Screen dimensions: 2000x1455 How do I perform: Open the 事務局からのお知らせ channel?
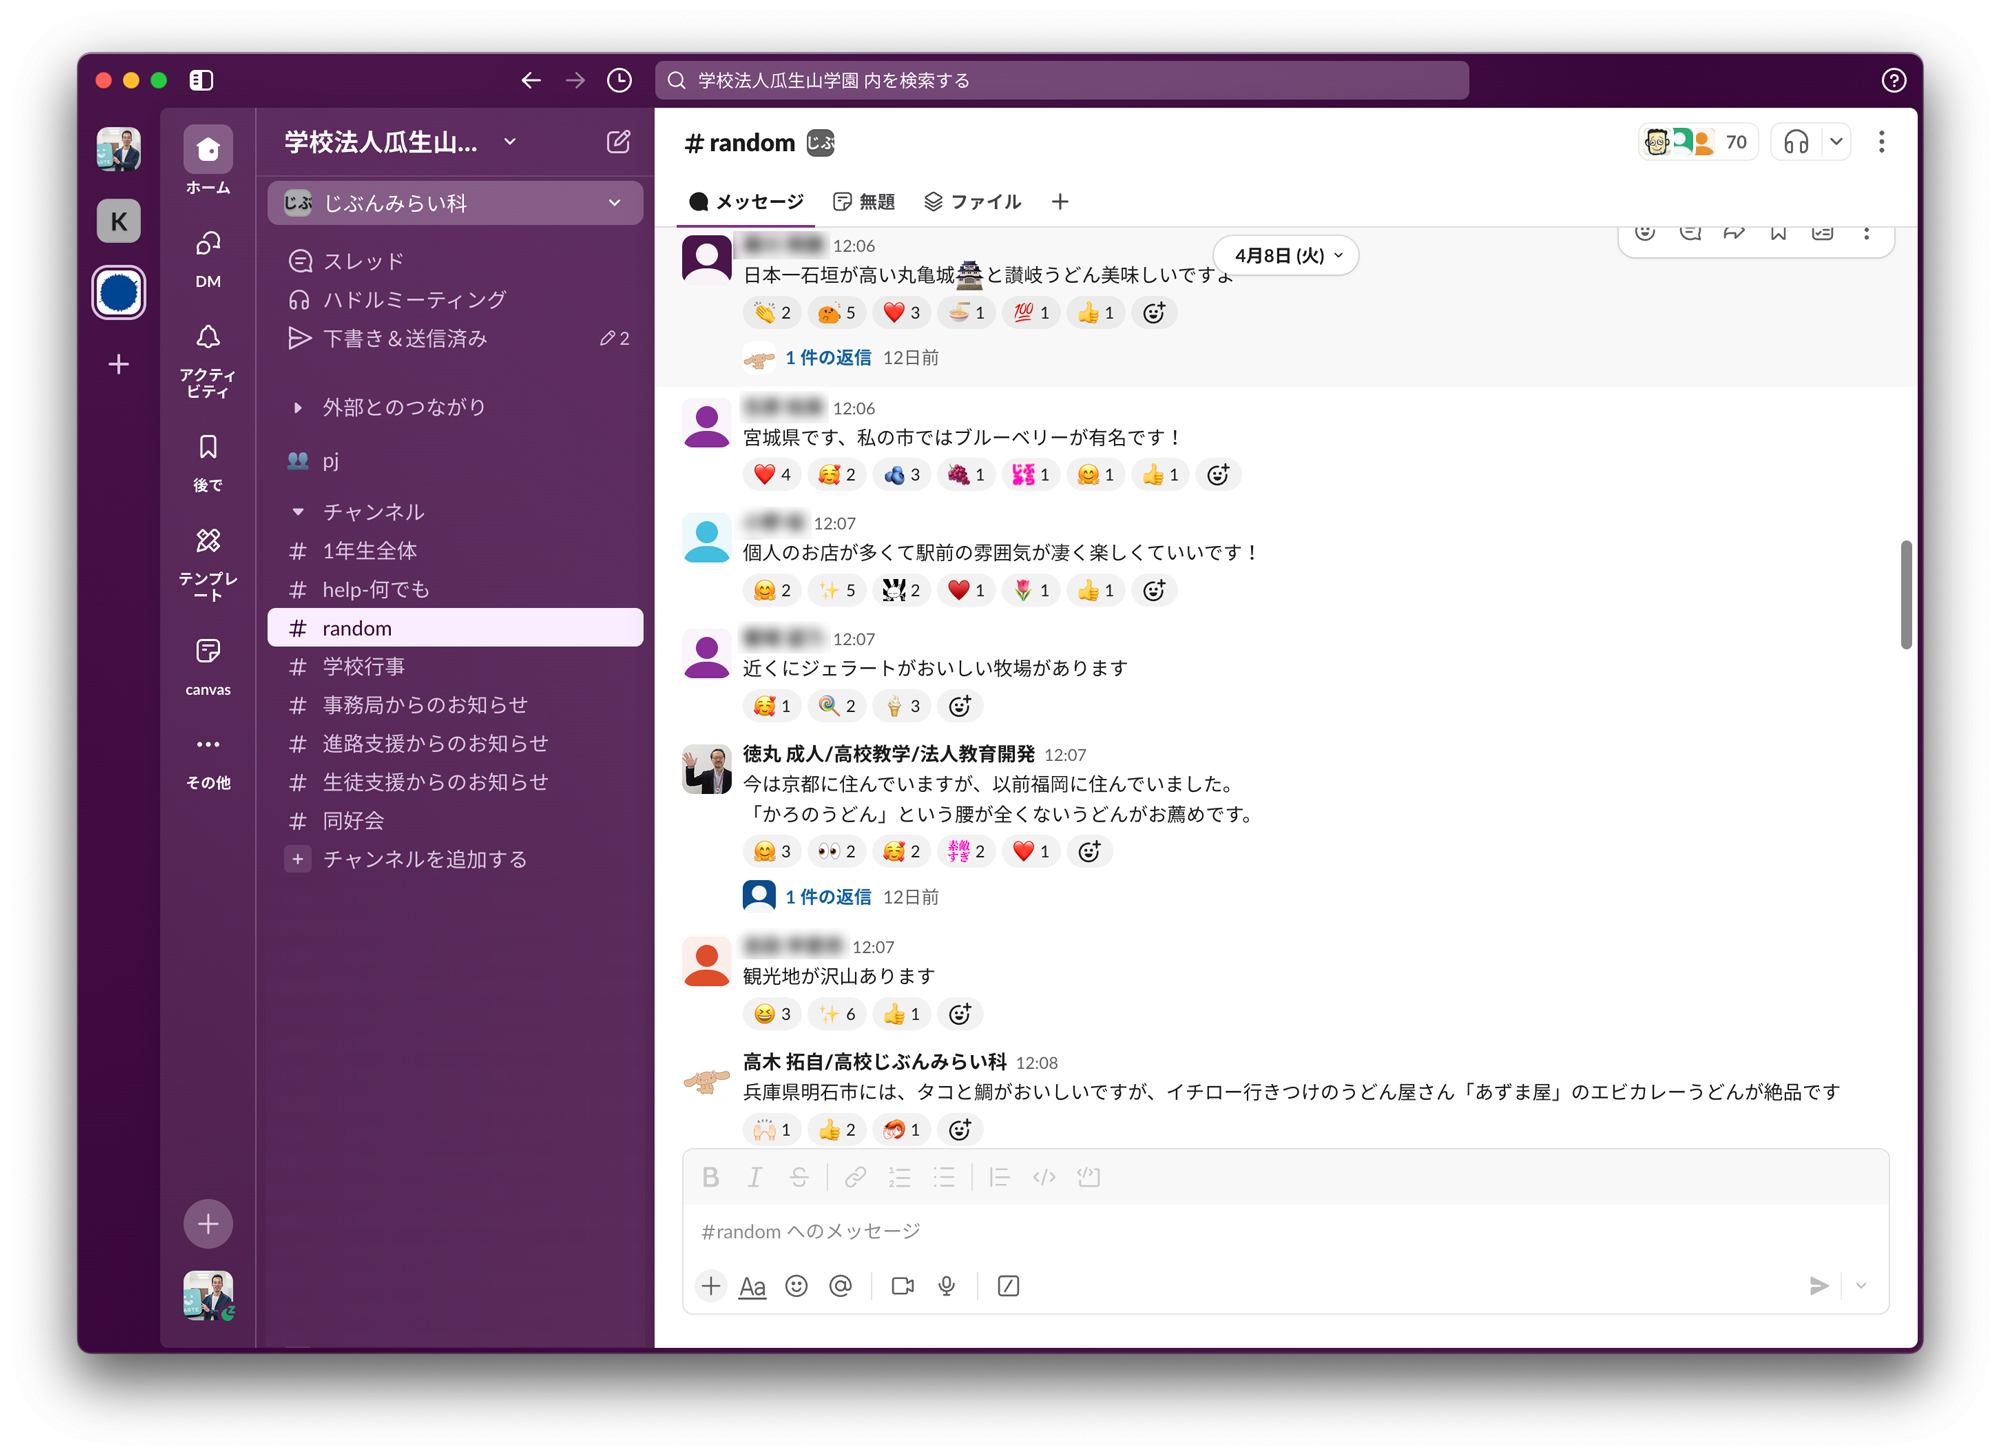[455, 704]
